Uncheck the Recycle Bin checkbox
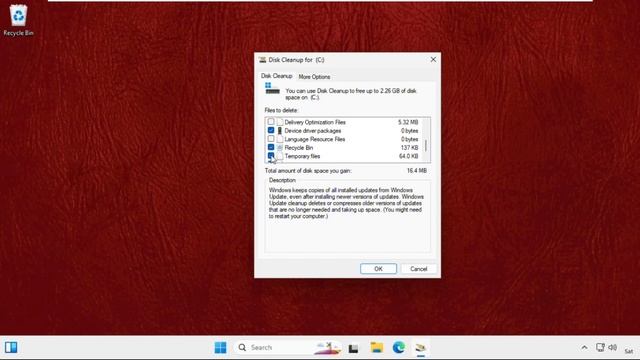 pyautogui.click(x=271, y=147)
